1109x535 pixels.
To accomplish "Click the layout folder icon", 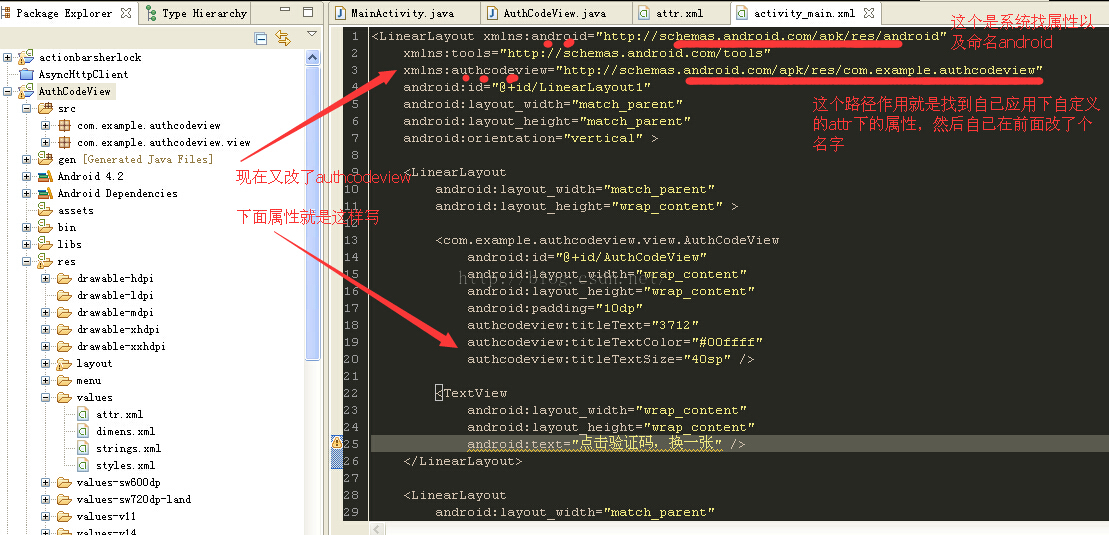I will [64, 363].
